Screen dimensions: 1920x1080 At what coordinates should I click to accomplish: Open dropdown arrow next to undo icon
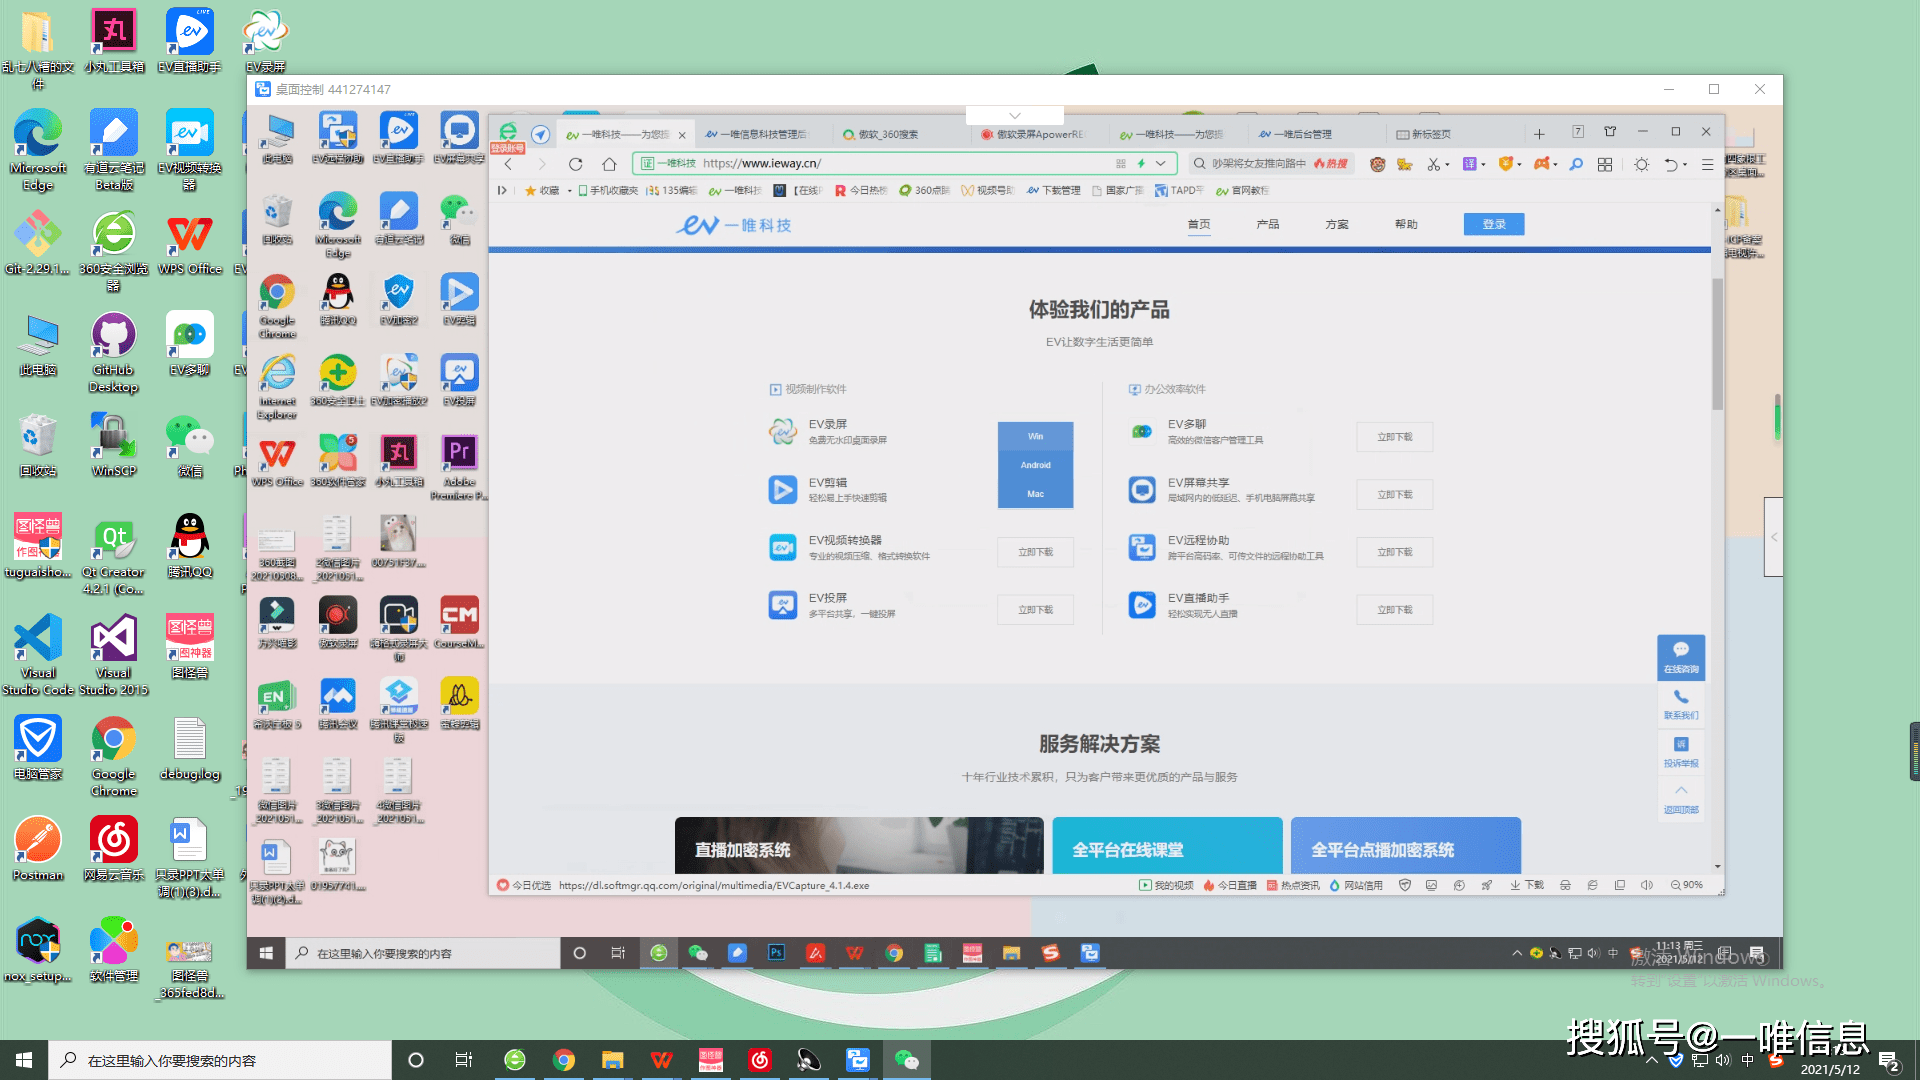point(1684,165)
